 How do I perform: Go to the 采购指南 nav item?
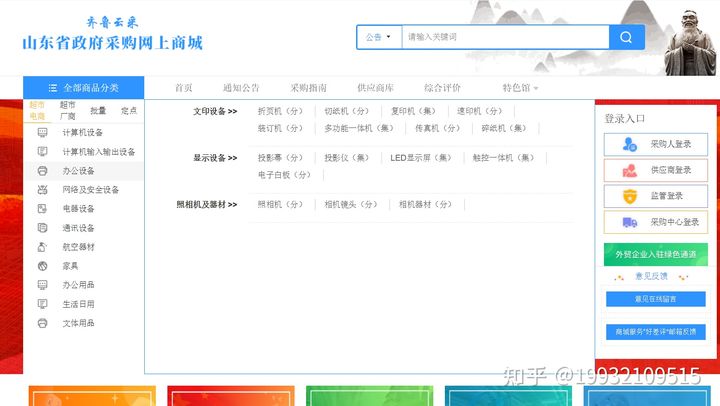pyautogui.click(x=308, y=88)
